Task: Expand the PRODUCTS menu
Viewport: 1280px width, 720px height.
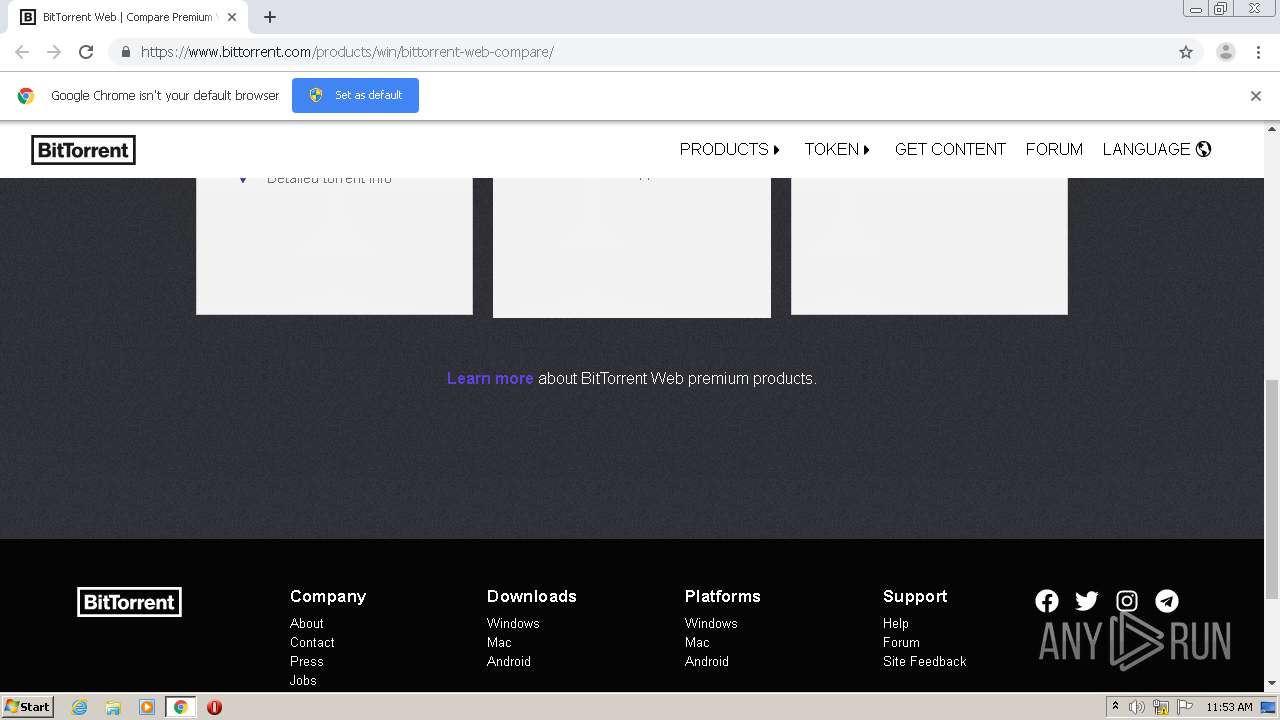Action: (730, 149)
